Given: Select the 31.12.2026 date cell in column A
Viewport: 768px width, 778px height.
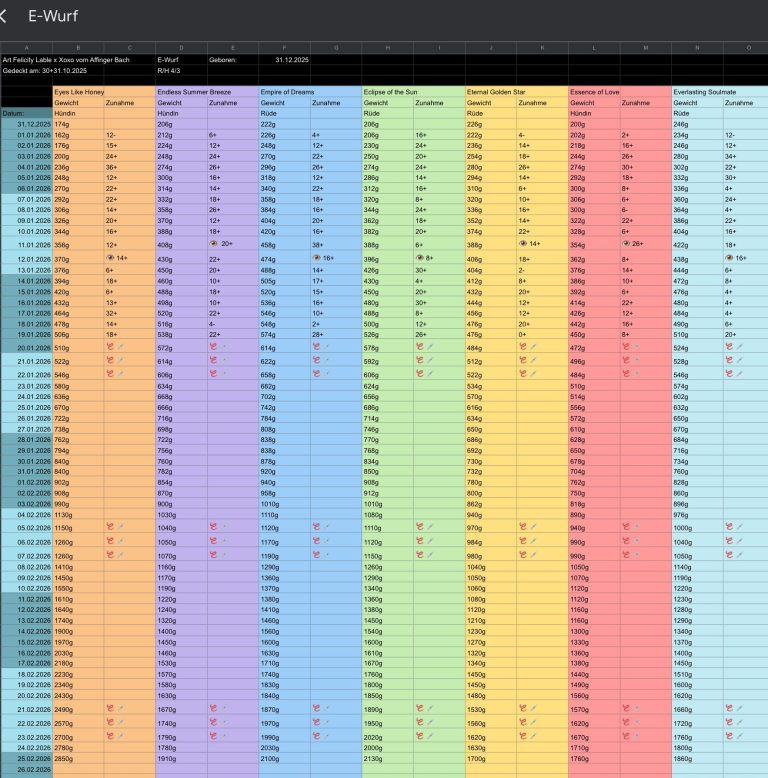Looking at the screenshot, I should coord(26,124).
